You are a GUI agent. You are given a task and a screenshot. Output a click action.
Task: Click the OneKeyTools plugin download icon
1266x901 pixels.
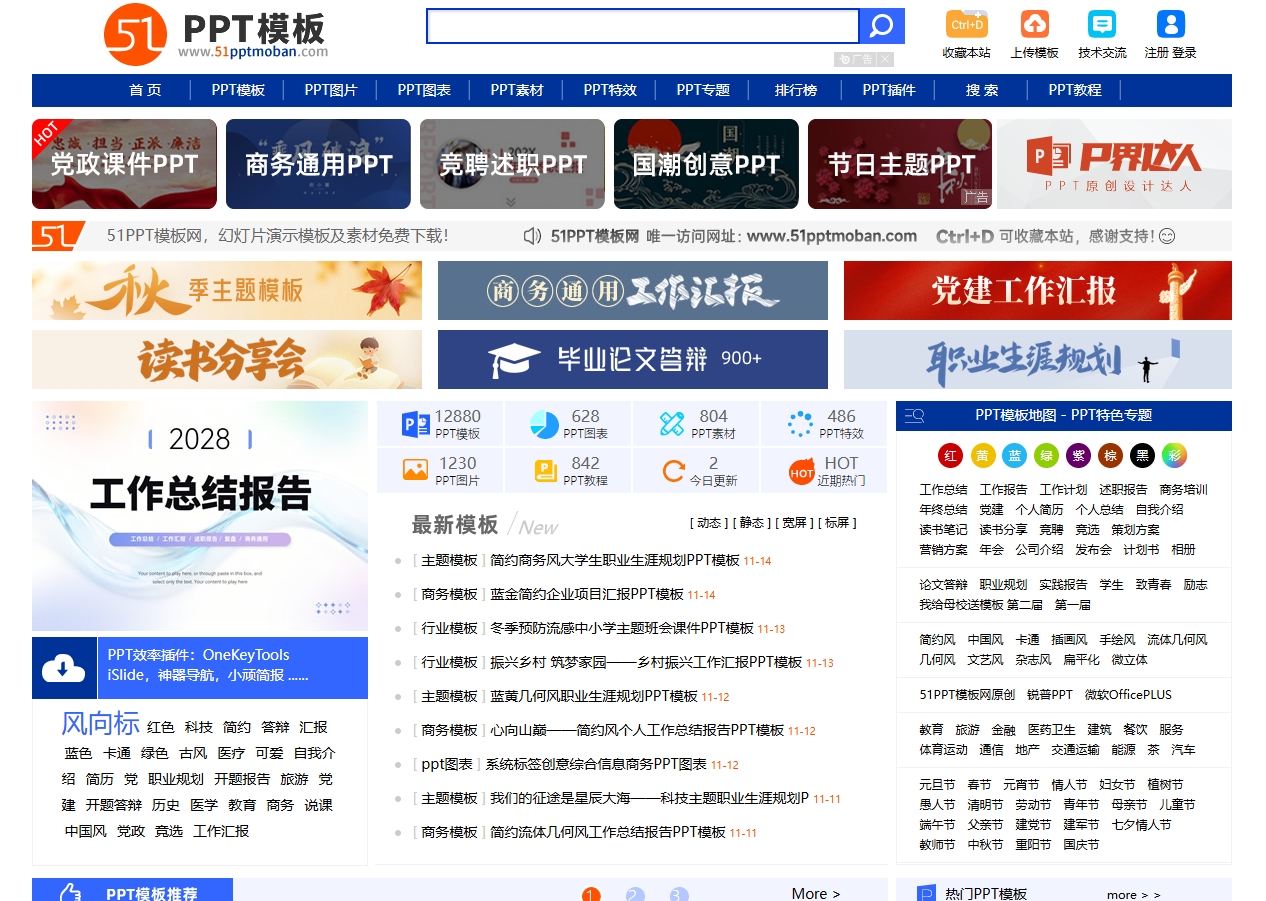pyautogui.click(x=63, y=666)
